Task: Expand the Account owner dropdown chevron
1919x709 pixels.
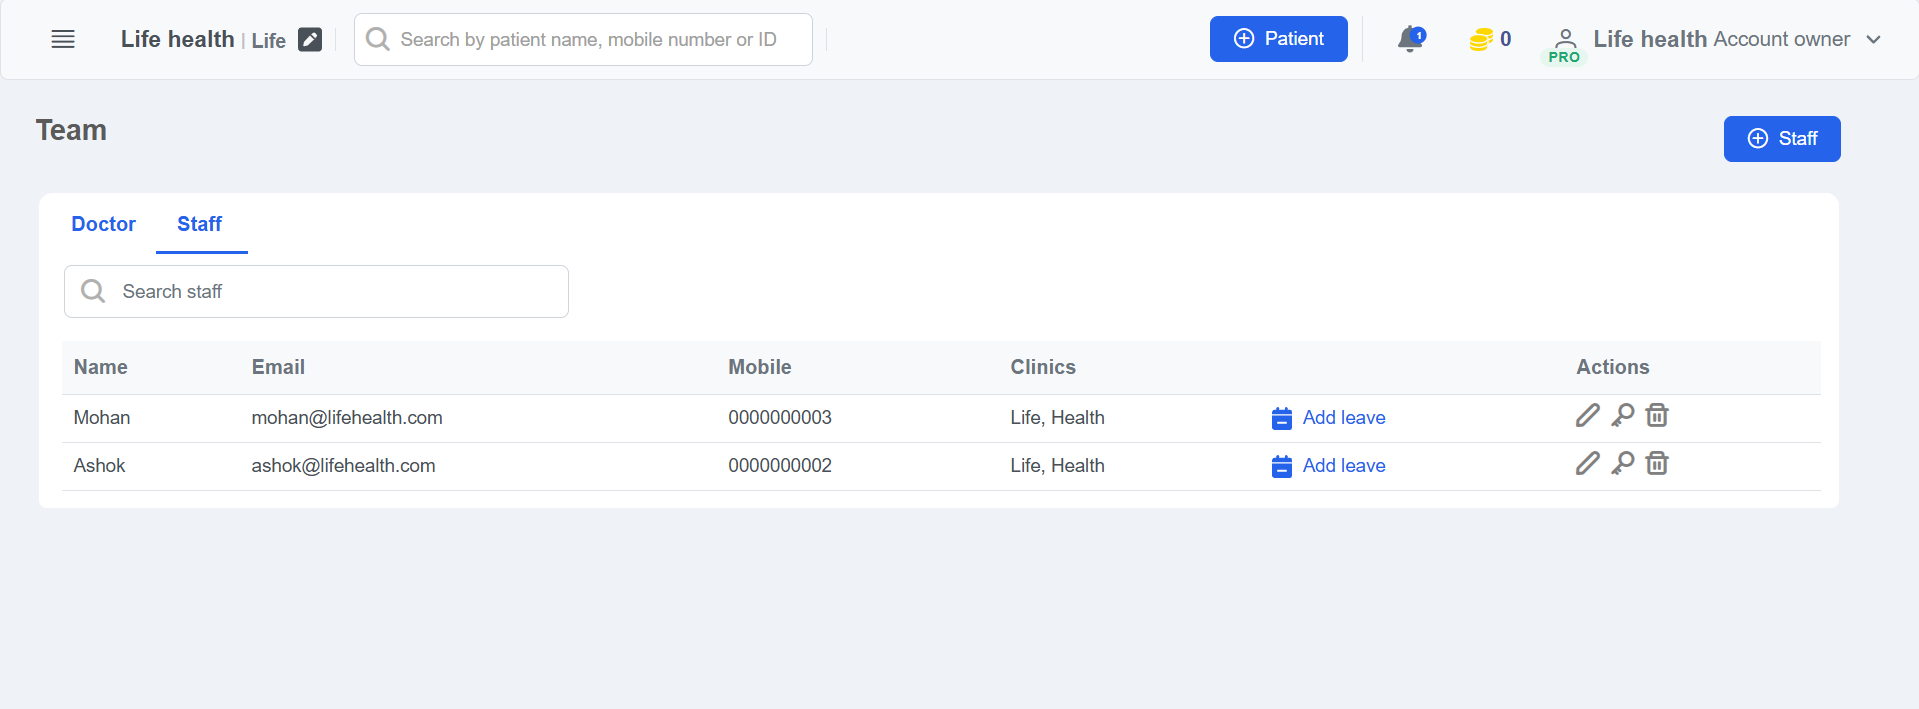Action: pyautogui.click(x=1874, y=40)
